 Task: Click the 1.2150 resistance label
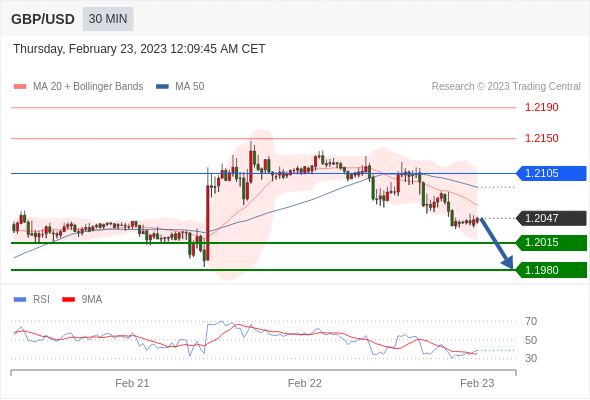click(542, 138)
